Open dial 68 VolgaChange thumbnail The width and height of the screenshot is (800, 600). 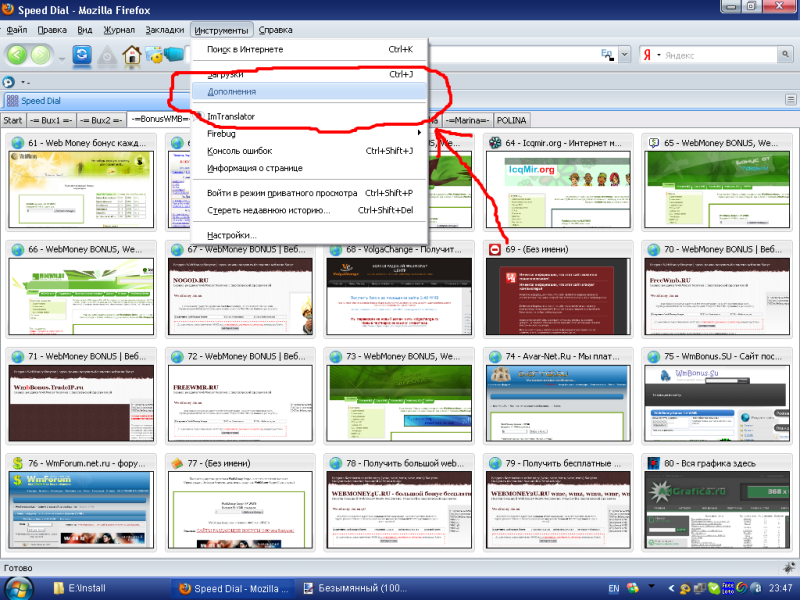[x=399, y=296]
